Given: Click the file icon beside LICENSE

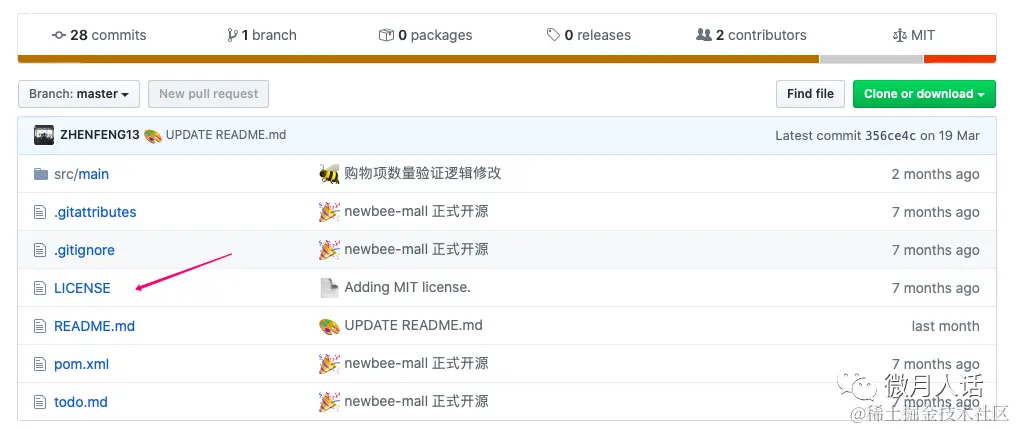Looking at the screenshot, I should point(40,288).
